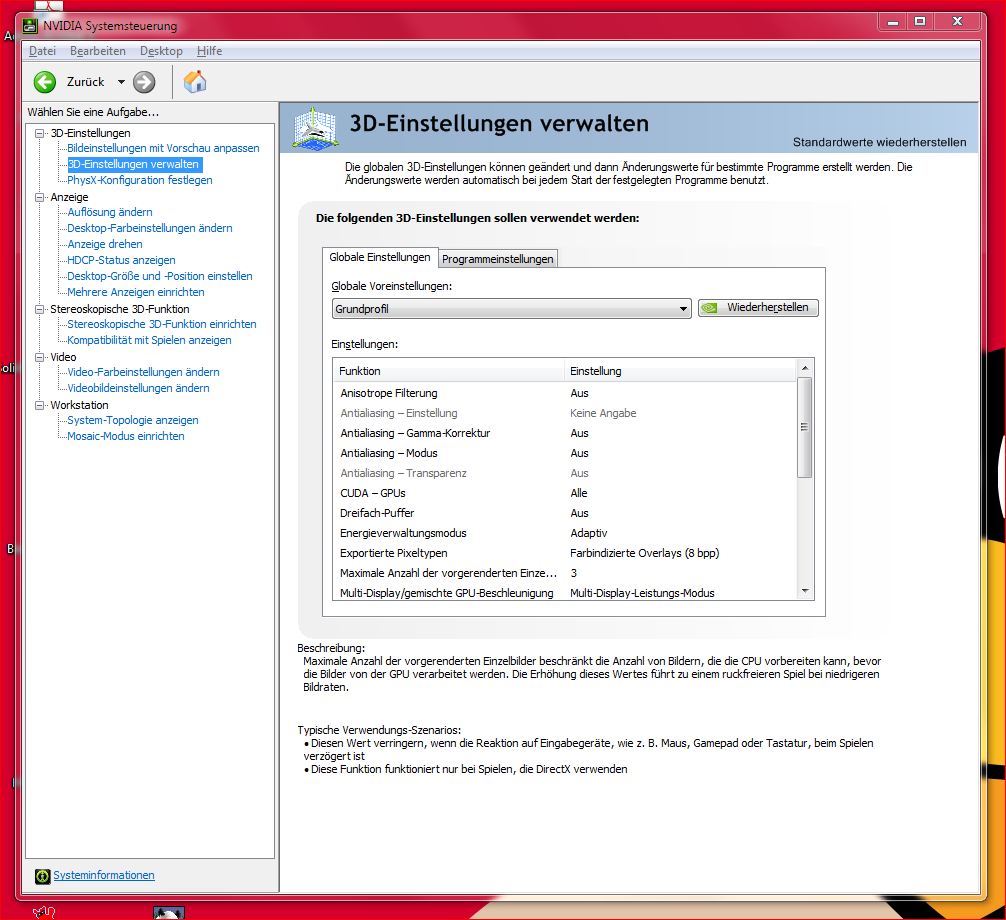Screen dimensions: 1006x920
Task: Click the Antialiasing – Einstellung greyed row
Action: (x=565, y=413)
